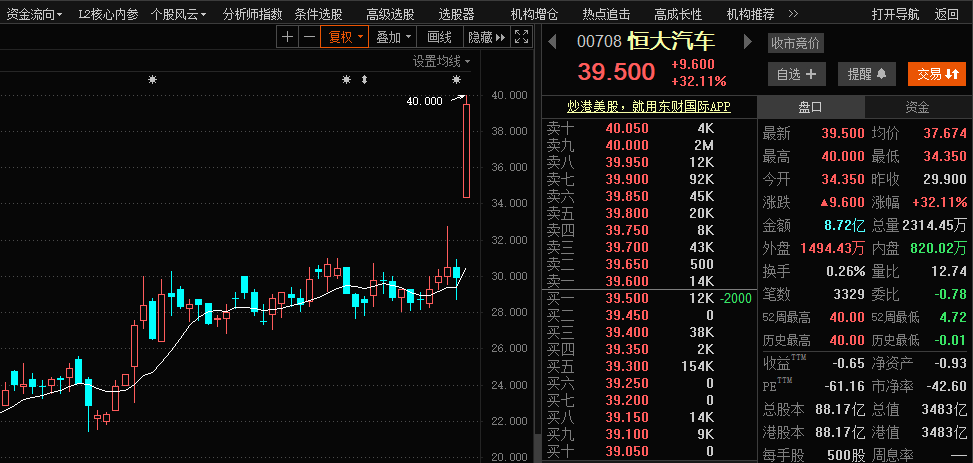Select 卖八 price 39.950
This screenshot has width=973, height=463.
point(627,162)
